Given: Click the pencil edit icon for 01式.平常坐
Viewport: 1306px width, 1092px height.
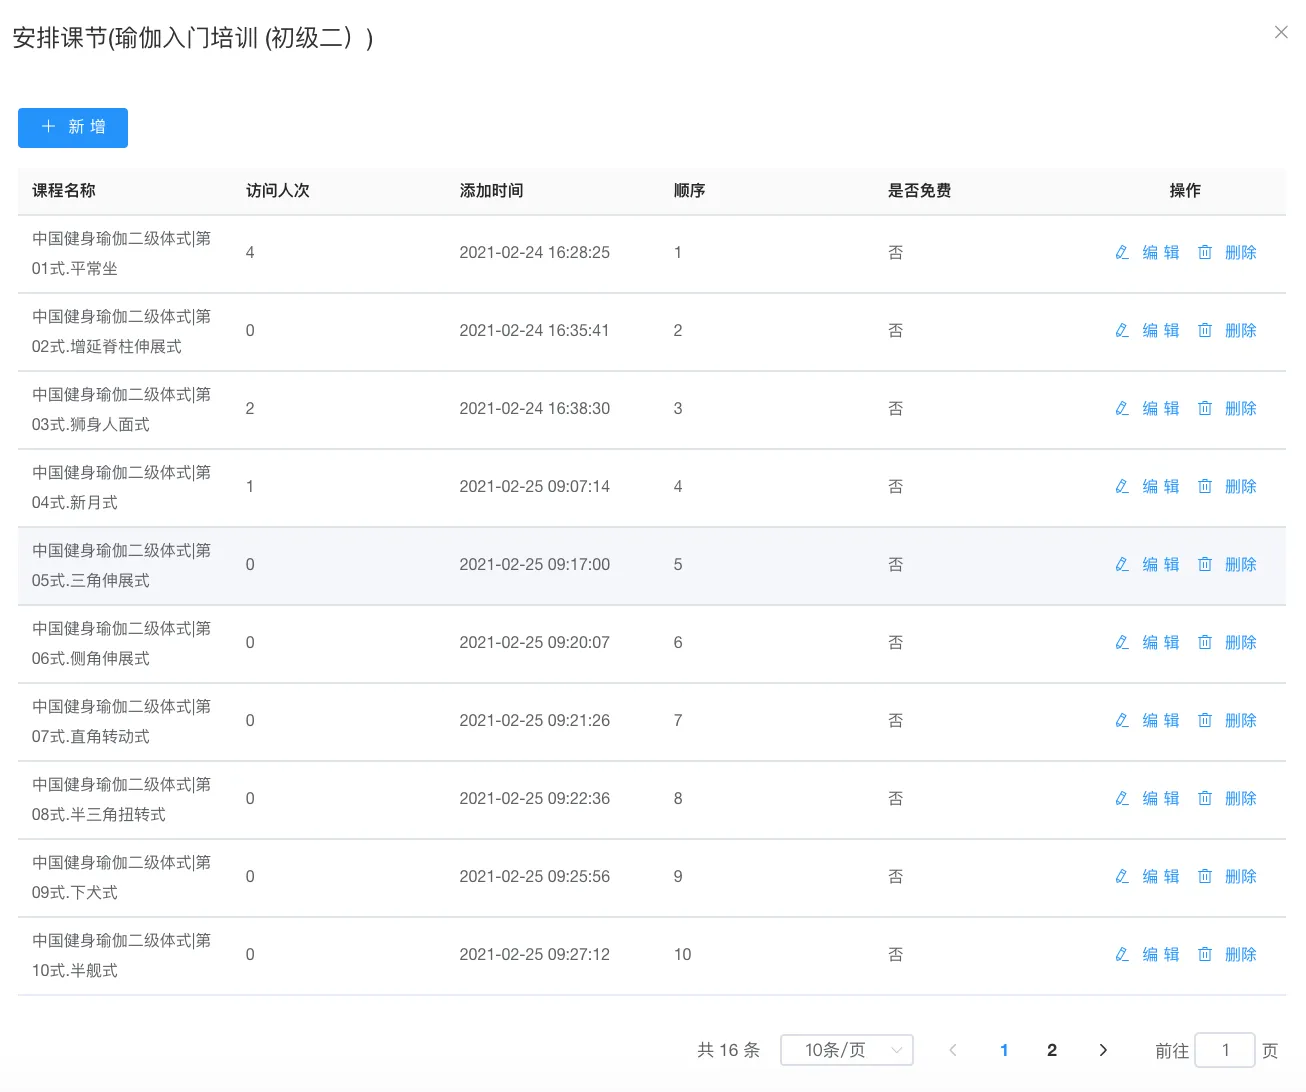Looking at the screenshot, I should tap(1122, 253).
